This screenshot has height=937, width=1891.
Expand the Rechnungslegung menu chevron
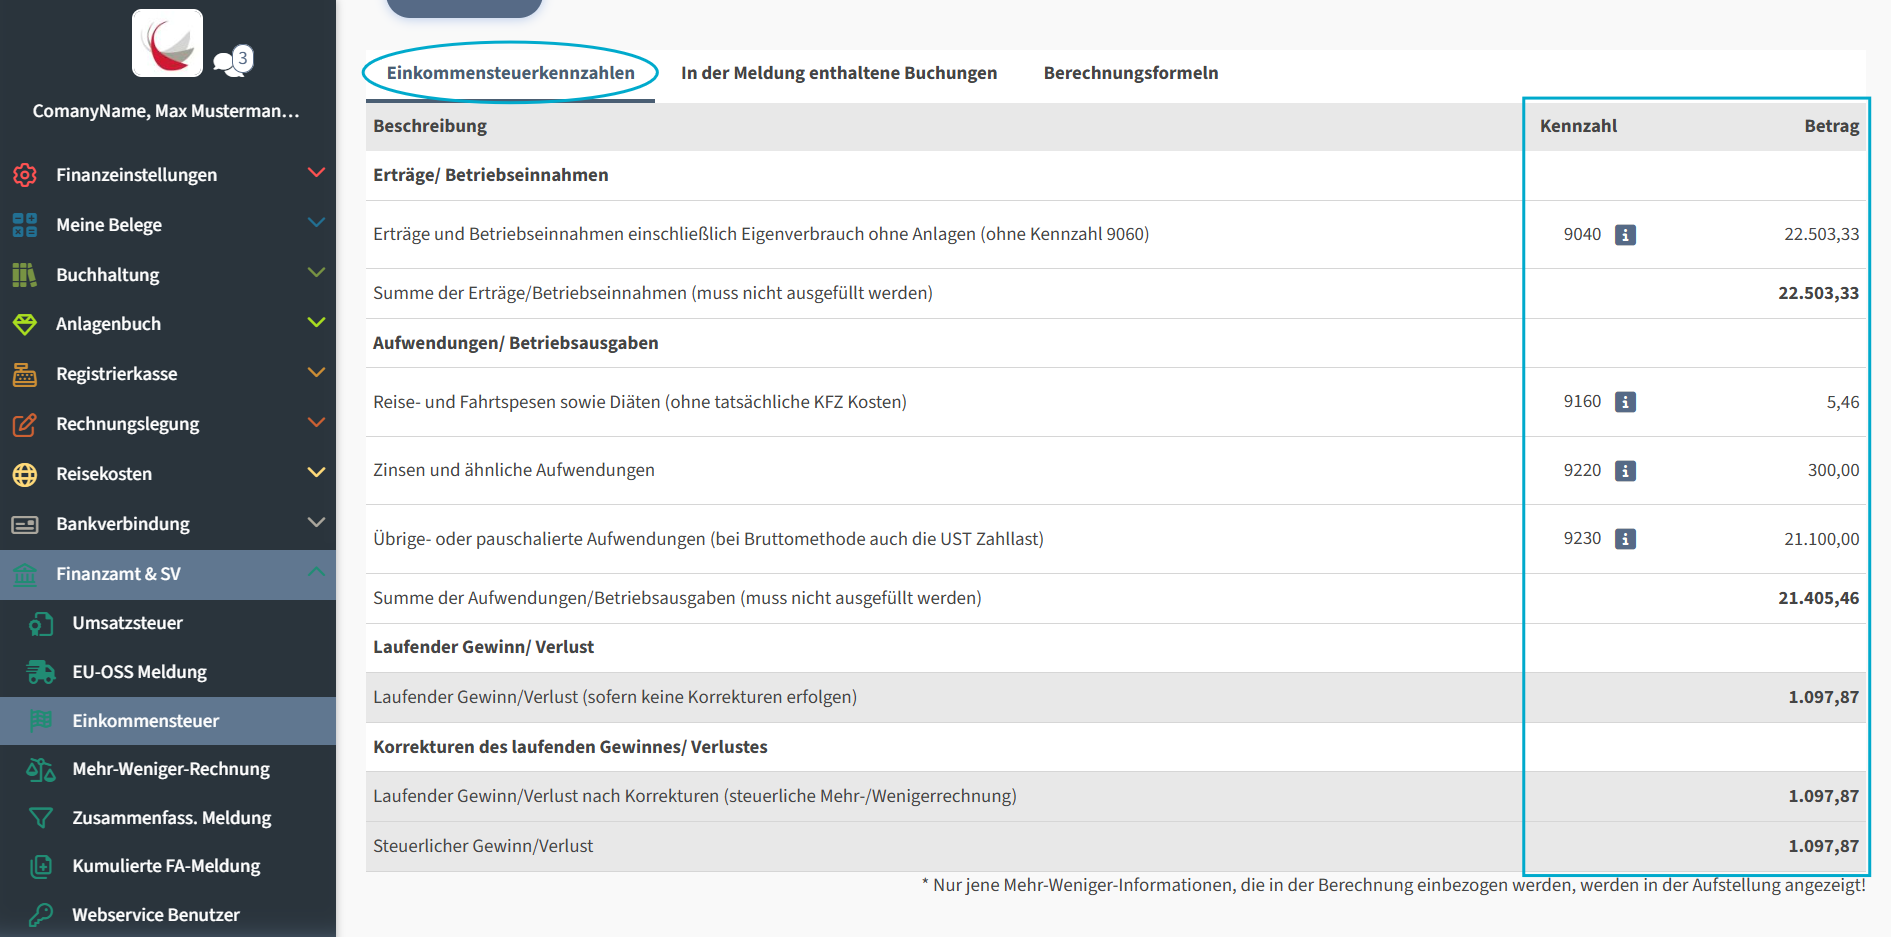317,423
